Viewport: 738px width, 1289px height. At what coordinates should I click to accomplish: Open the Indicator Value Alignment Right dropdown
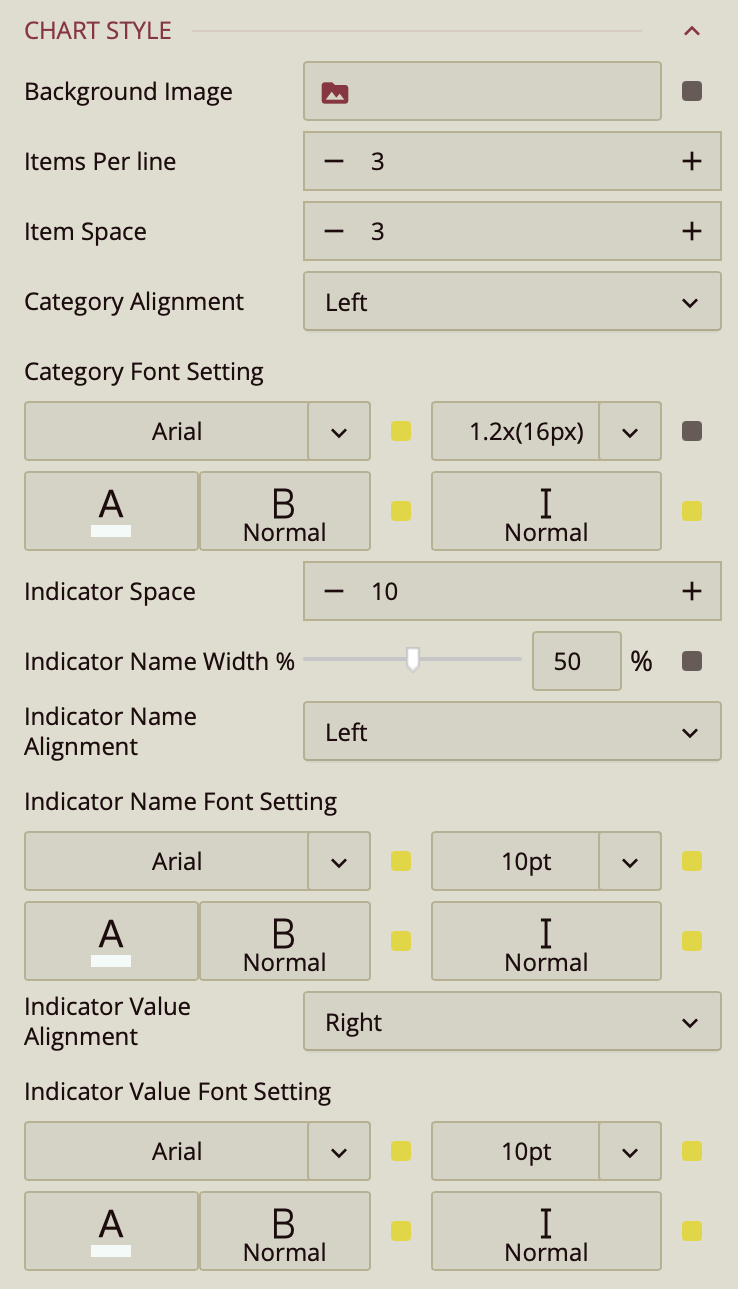coord(512,1022)
